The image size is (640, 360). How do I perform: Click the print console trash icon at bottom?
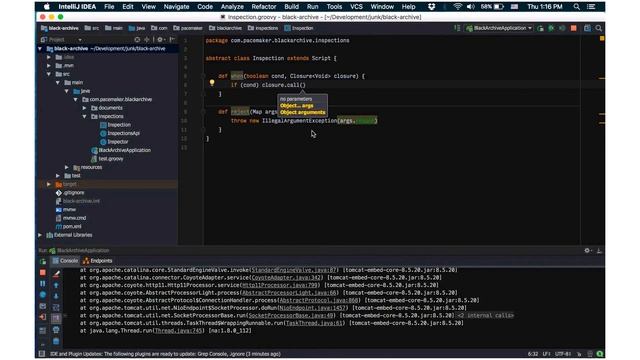[56, 340]
